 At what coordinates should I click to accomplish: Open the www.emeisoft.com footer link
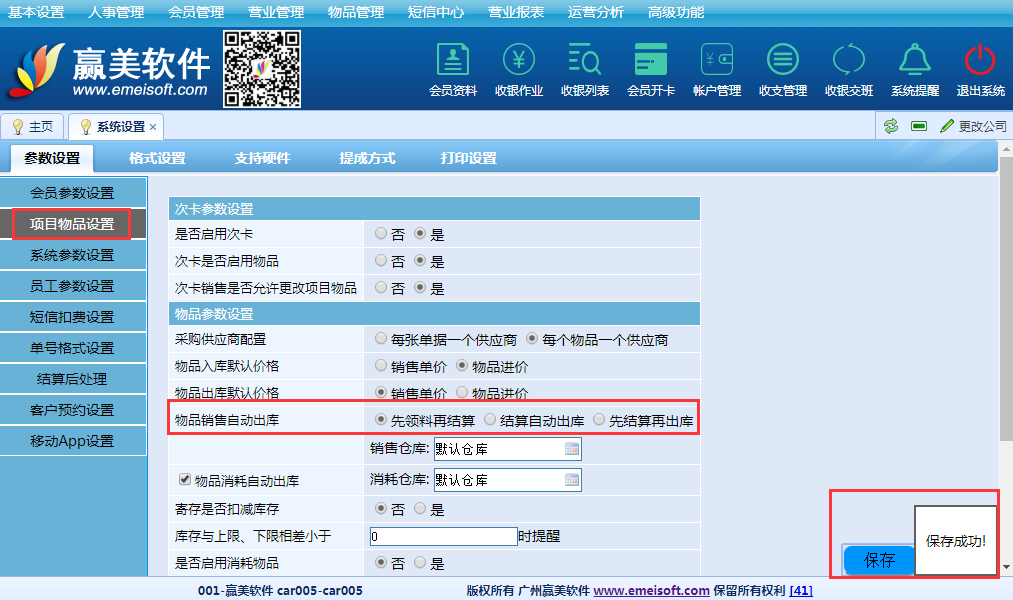pos(651,591)
